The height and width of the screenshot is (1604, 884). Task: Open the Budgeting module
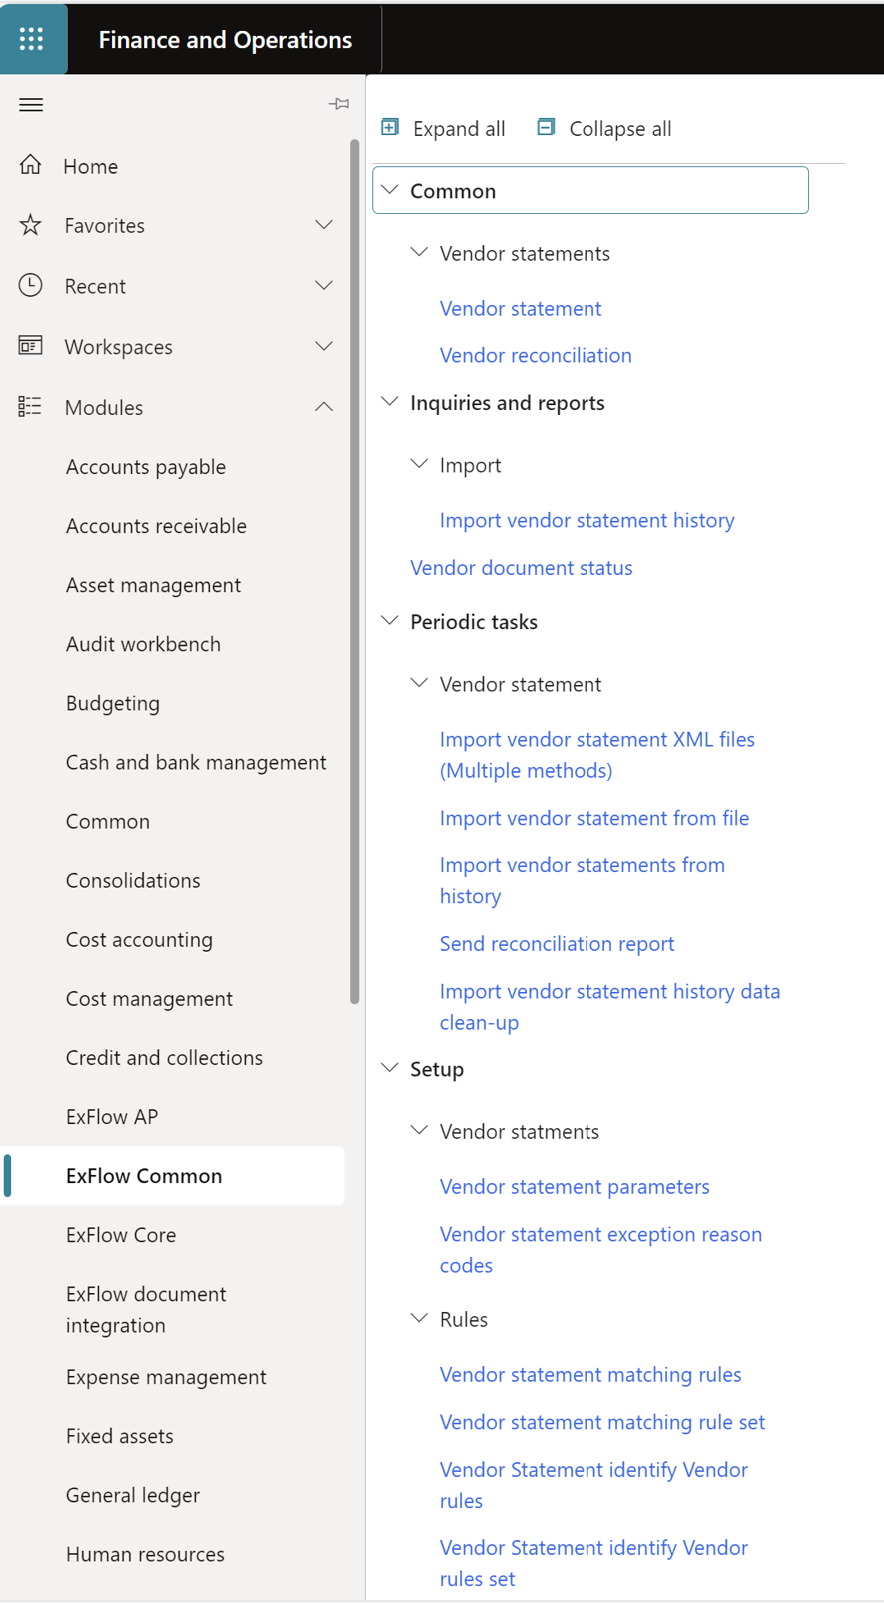click(x=113, y=703)
